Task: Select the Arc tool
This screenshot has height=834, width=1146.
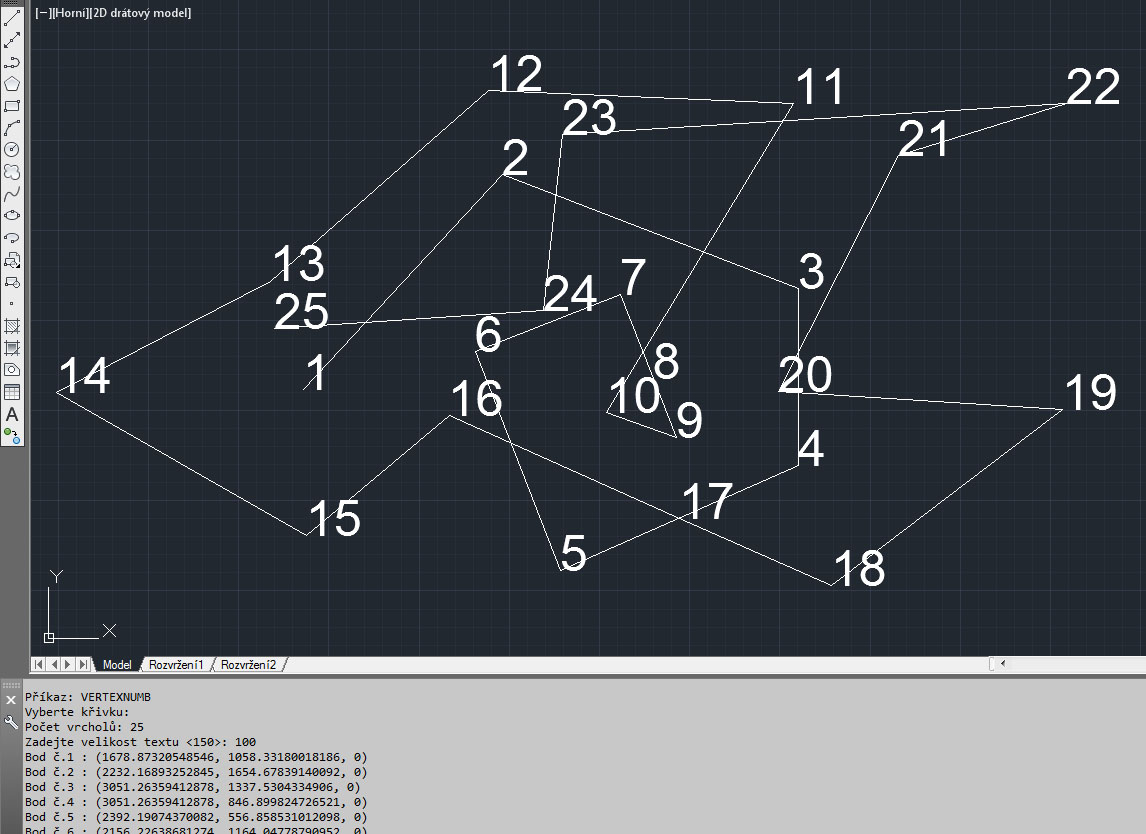Action: click(12, 128)
